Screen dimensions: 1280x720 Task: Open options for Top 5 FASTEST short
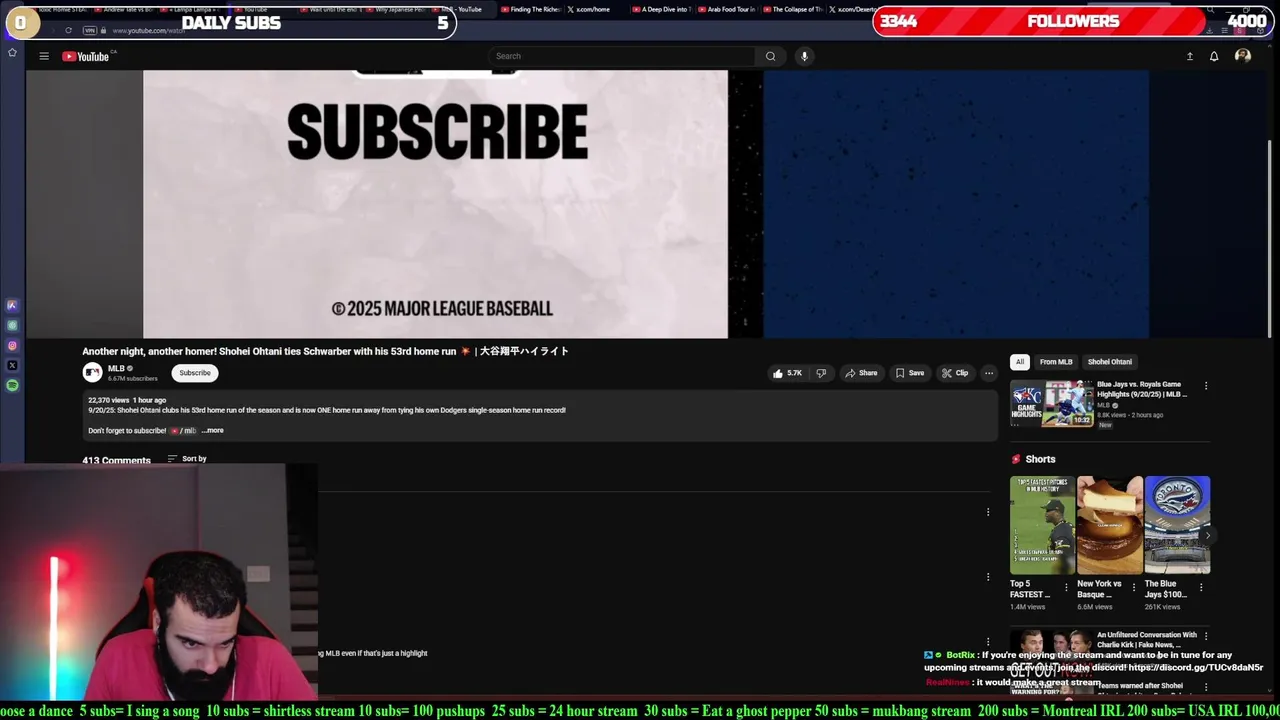click(x=1066, y=588)
